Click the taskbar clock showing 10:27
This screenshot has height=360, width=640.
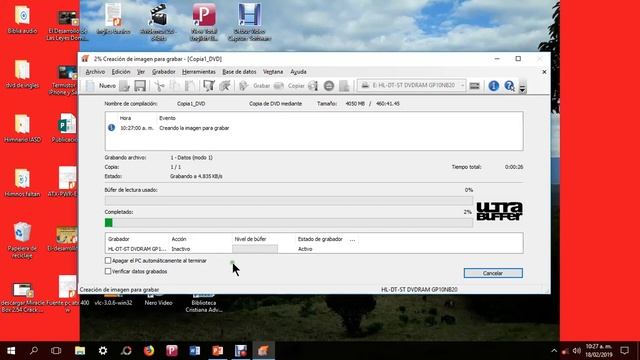pos(599,351)
